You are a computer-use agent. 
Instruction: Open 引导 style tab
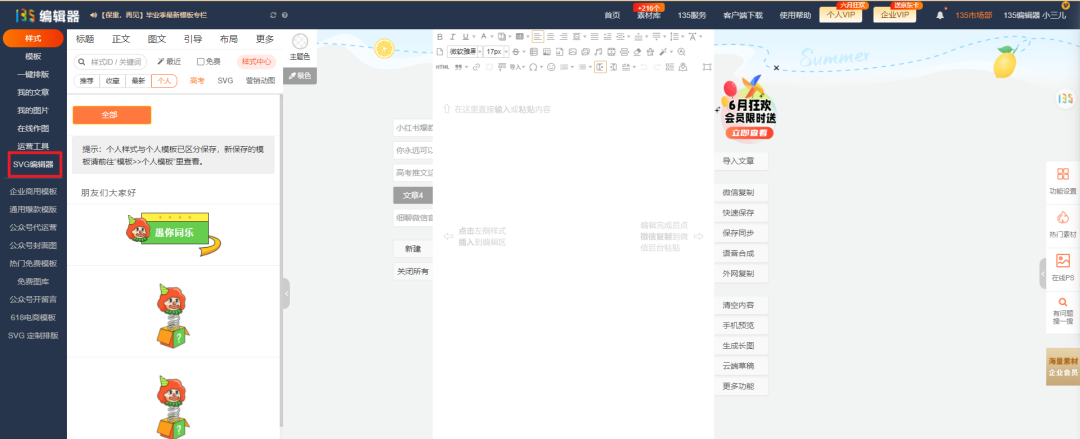click(x=193, y=39)
